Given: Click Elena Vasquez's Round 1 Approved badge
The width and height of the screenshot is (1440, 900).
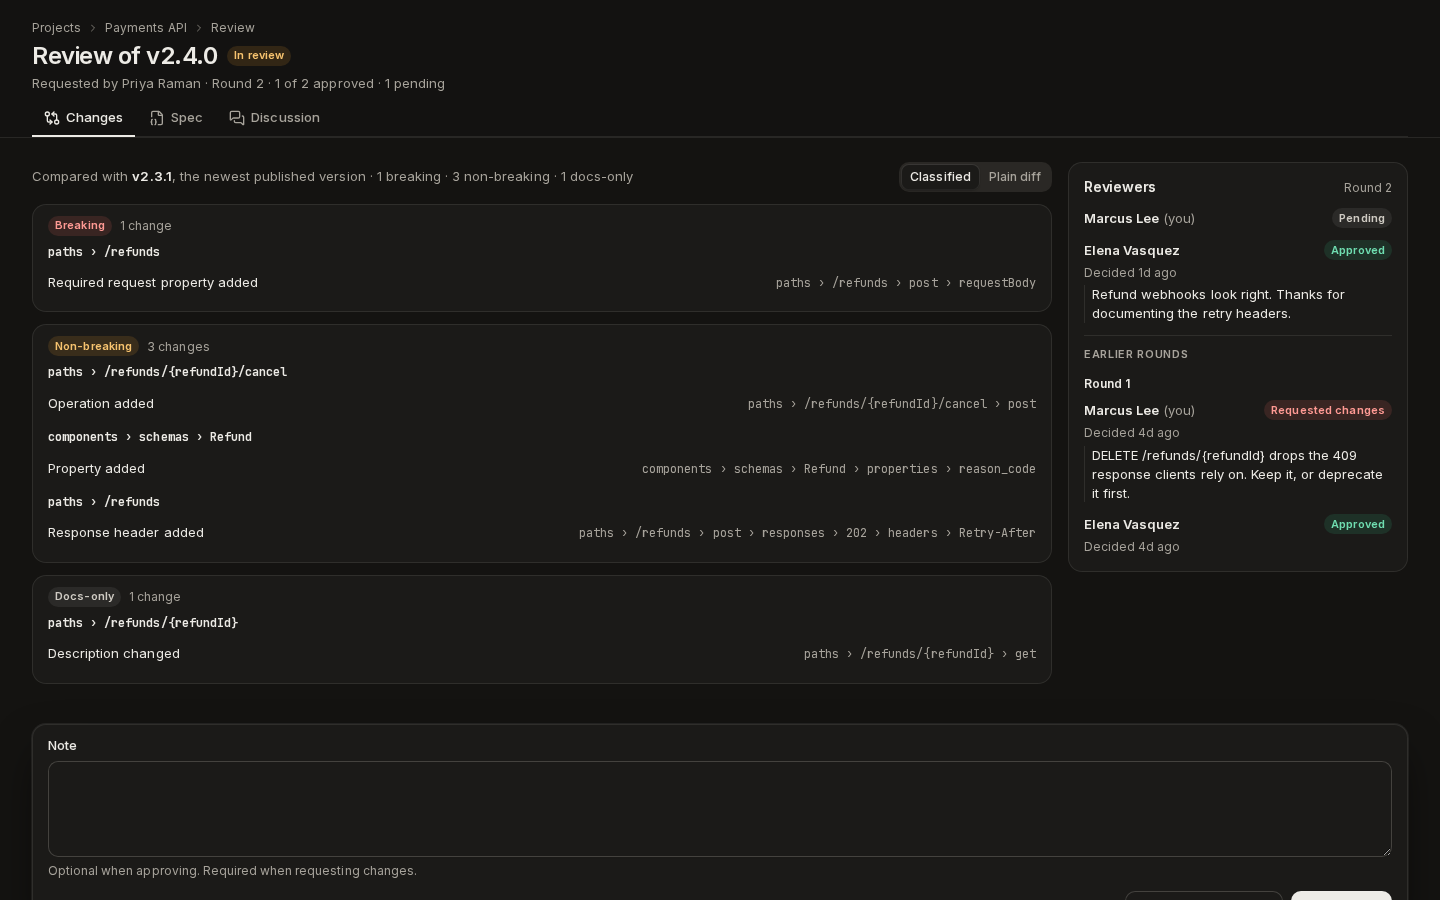Looking at the screenshot, I should coord(1358,524).
